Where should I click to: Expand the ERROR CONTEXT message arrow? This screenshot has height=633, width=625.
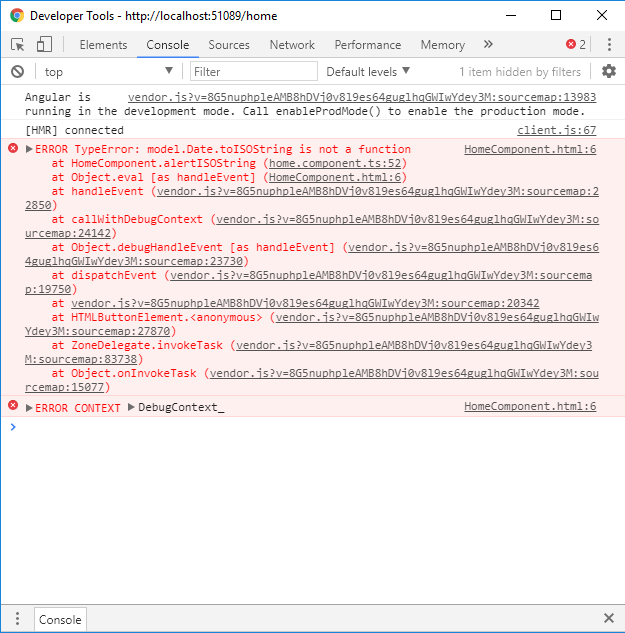click(x=29, y=408)
